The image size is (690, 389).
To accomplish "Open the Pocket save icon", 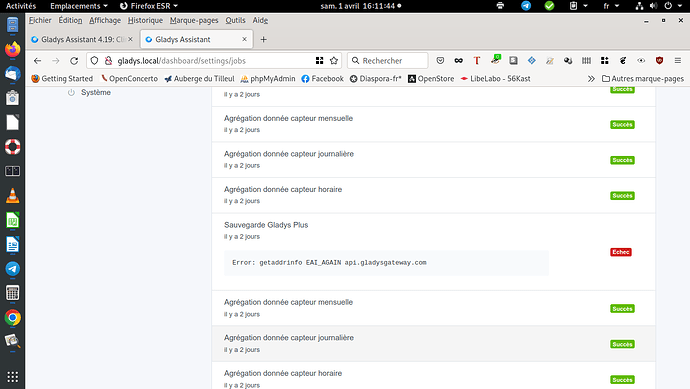I will (x=440, y=61).
